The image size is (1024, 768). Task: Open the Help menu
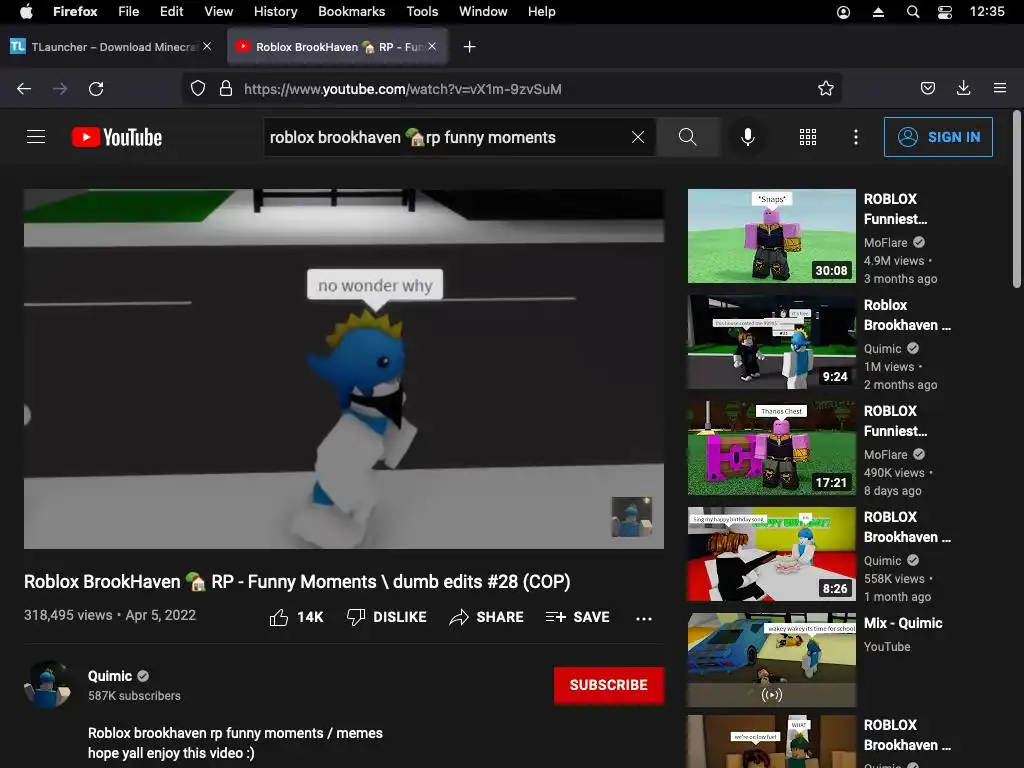[542, 12]
